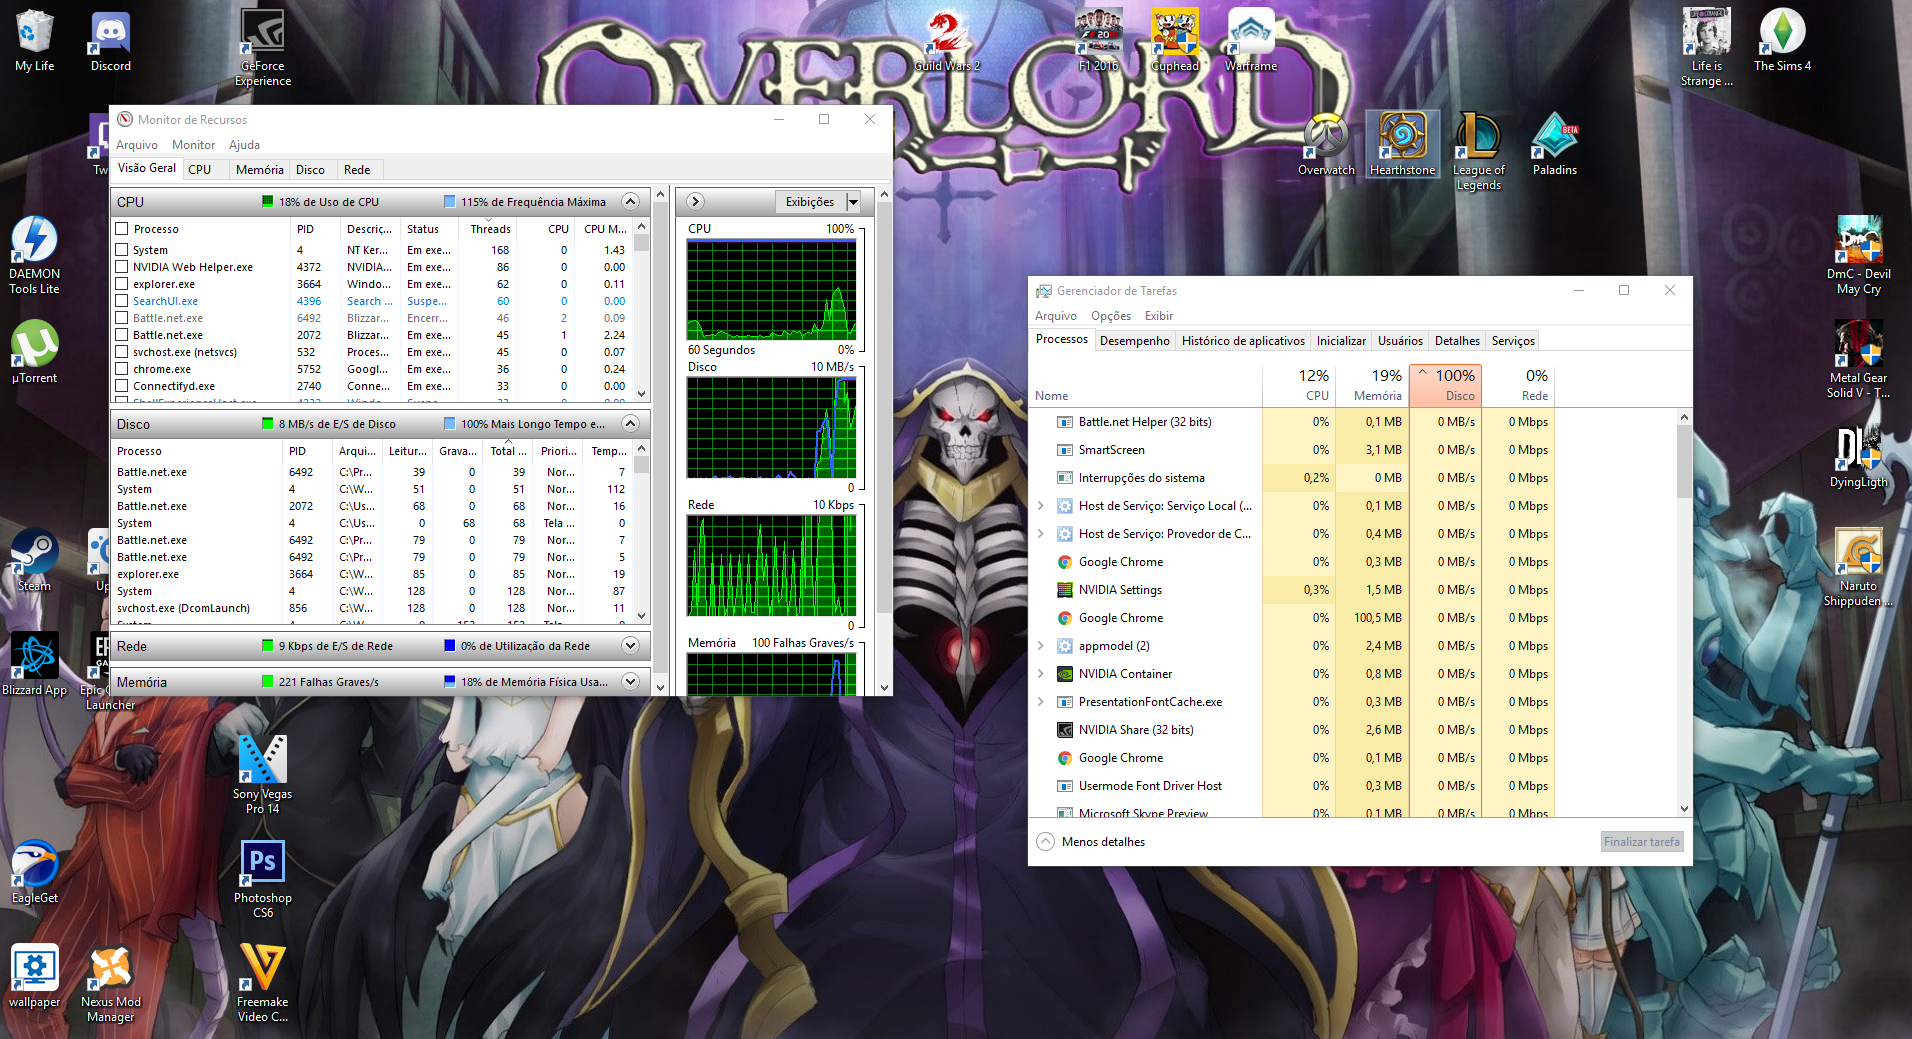Expand the appmodel (2) process group
Image resolution: width=1912 pixels, height=1039 pixels.
[x=1041, y=646]
